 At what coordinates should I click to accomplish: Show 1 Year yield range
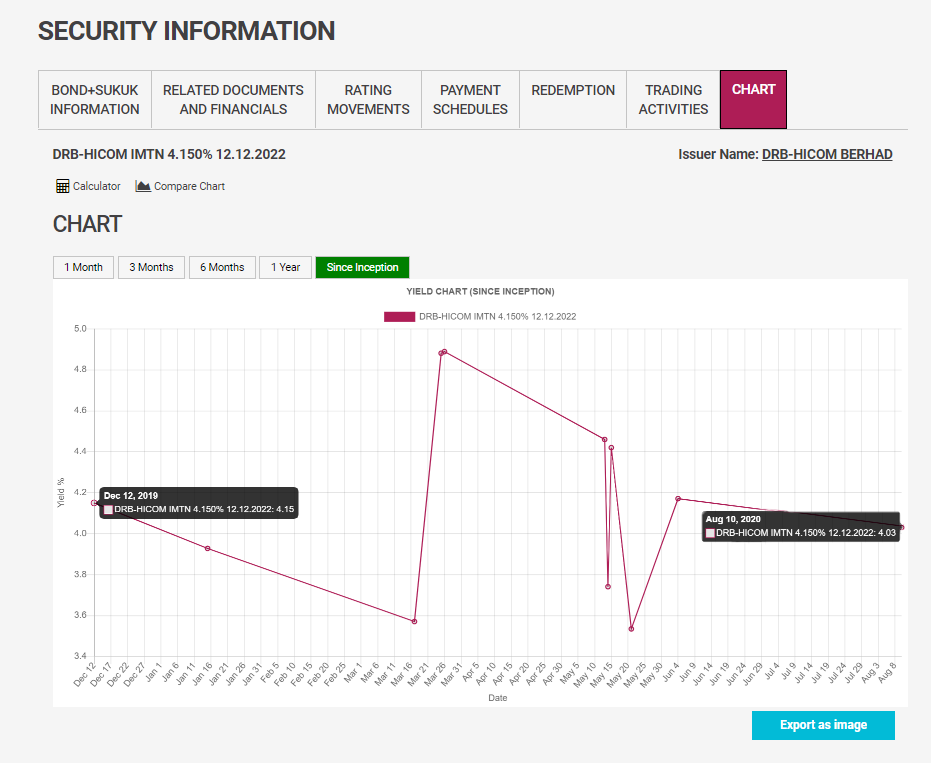(x=286, y=267)
